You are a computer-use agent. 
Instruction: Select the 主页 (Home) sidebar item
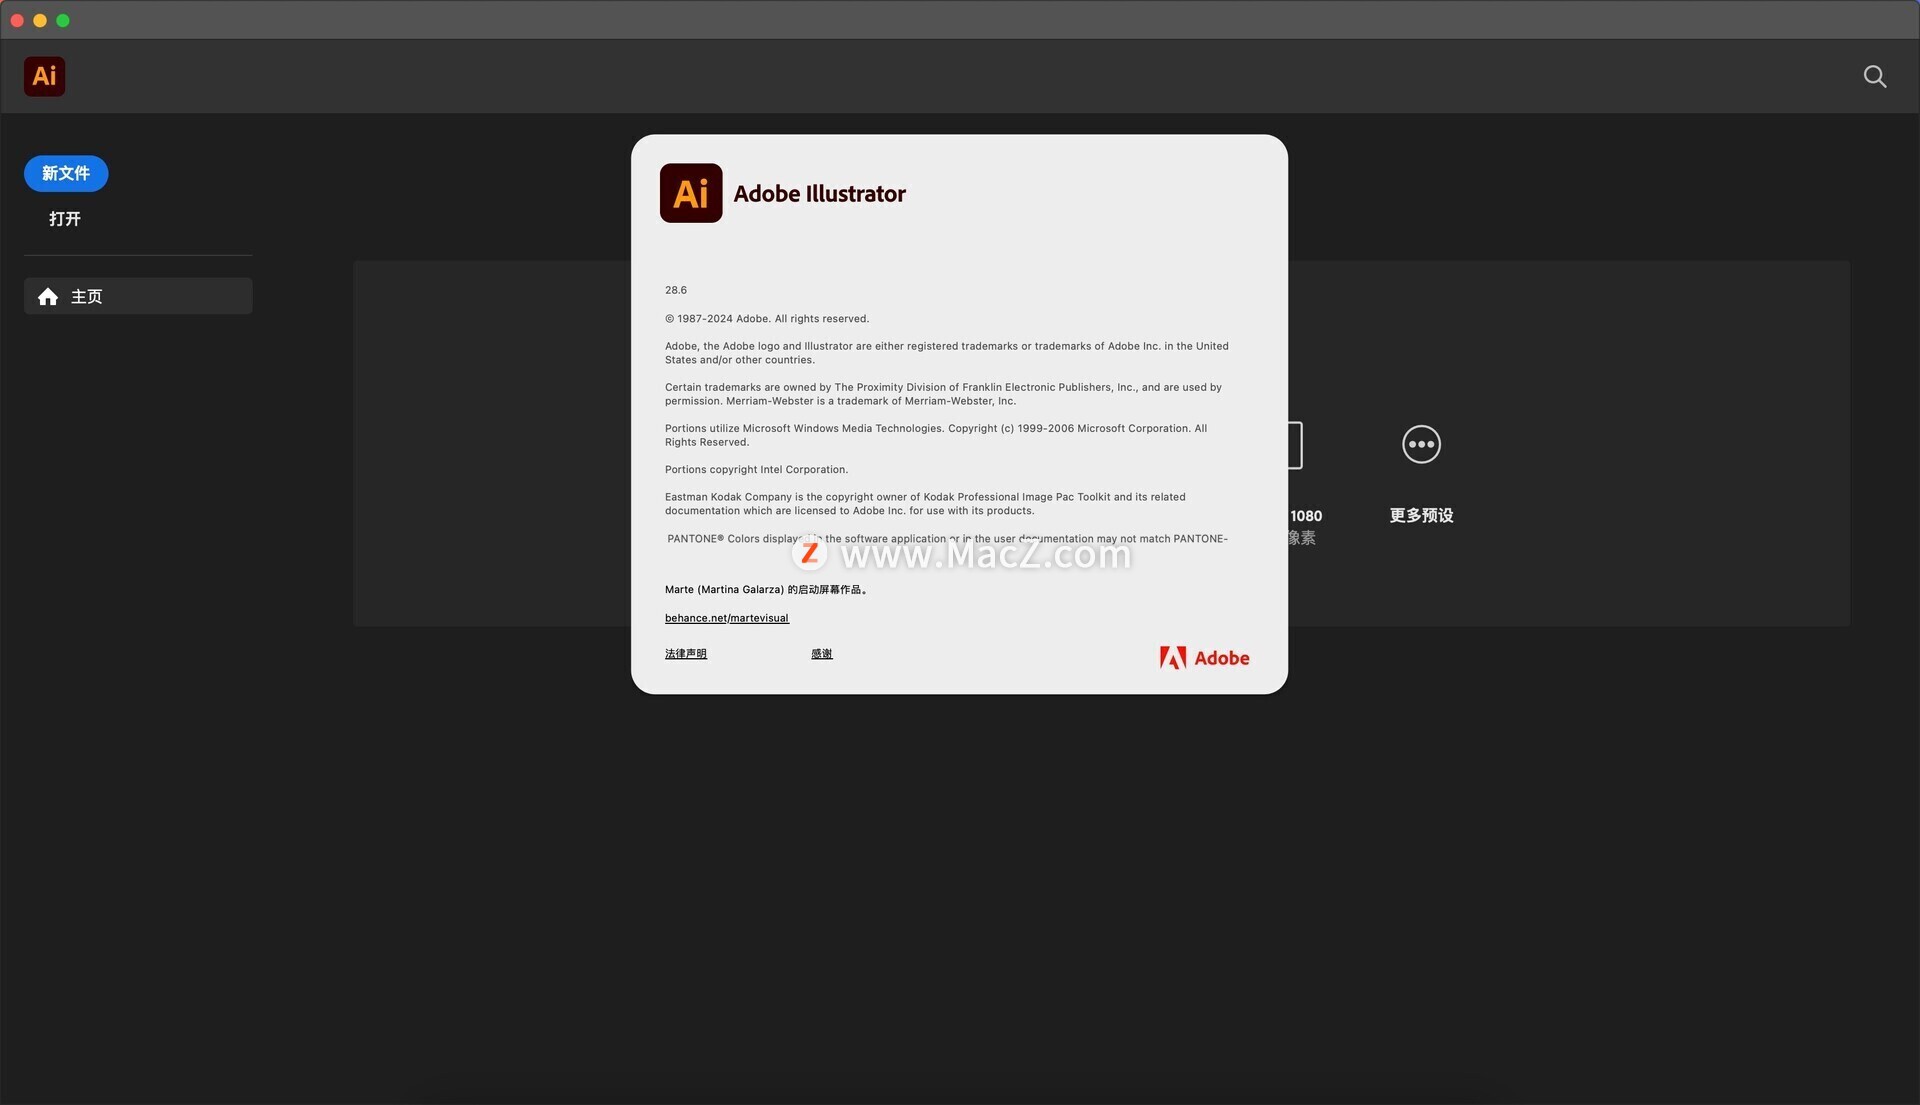[x=138, y=296]
